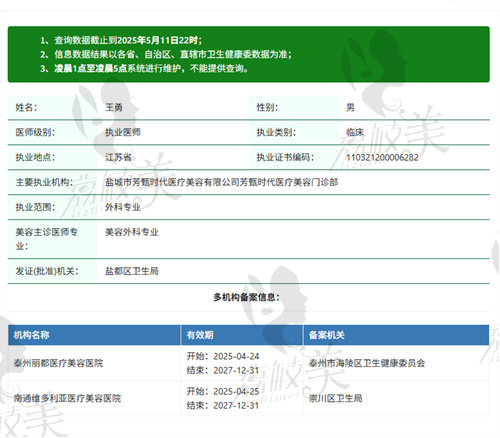Select the 崇川区卫生局 cell
500x438 pixels.
coord(335,398)
